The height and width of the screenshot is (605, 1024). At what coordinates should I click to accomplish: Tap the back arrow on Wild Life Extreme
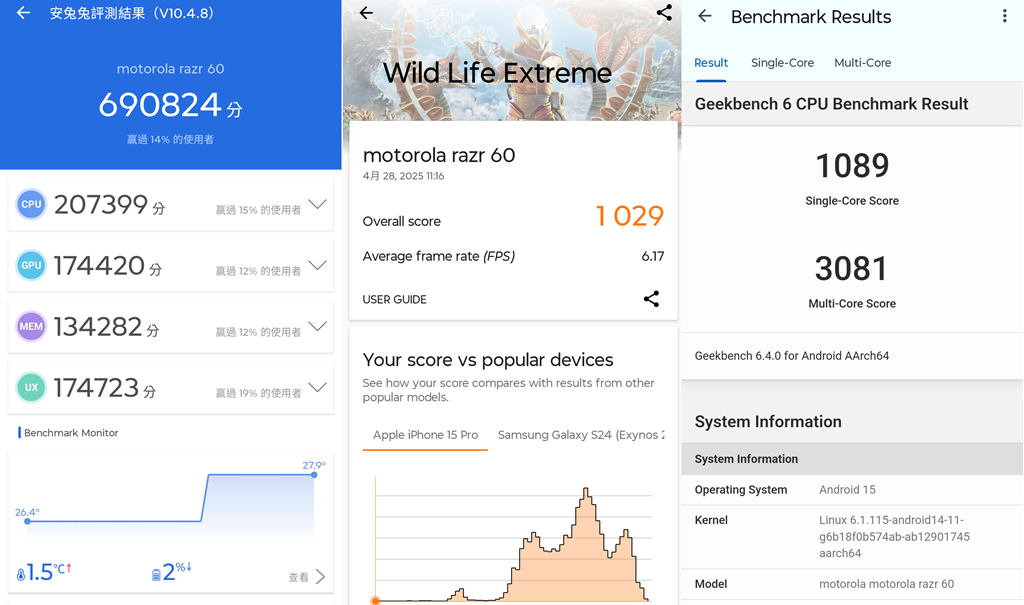[x=366, y=13]
